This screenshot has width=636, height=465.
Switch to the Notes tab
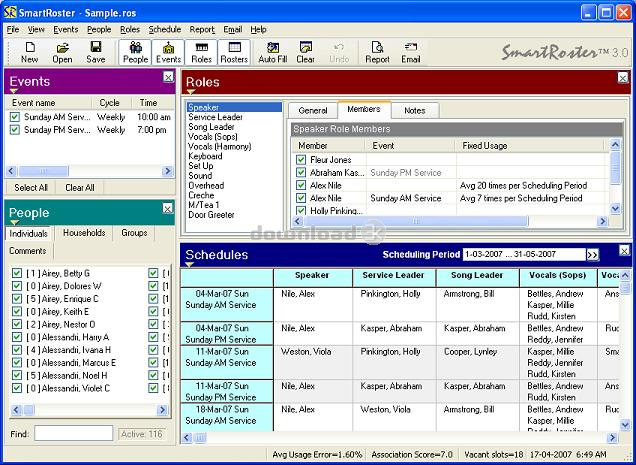point(414,111)
